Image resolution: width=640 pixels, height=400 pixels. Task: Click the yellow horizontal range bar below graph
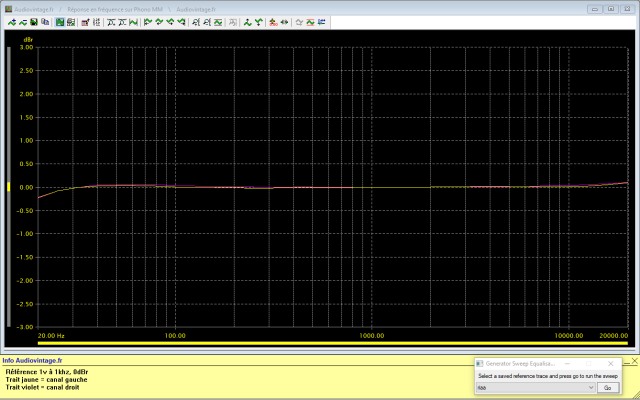[x=333, y=343]
